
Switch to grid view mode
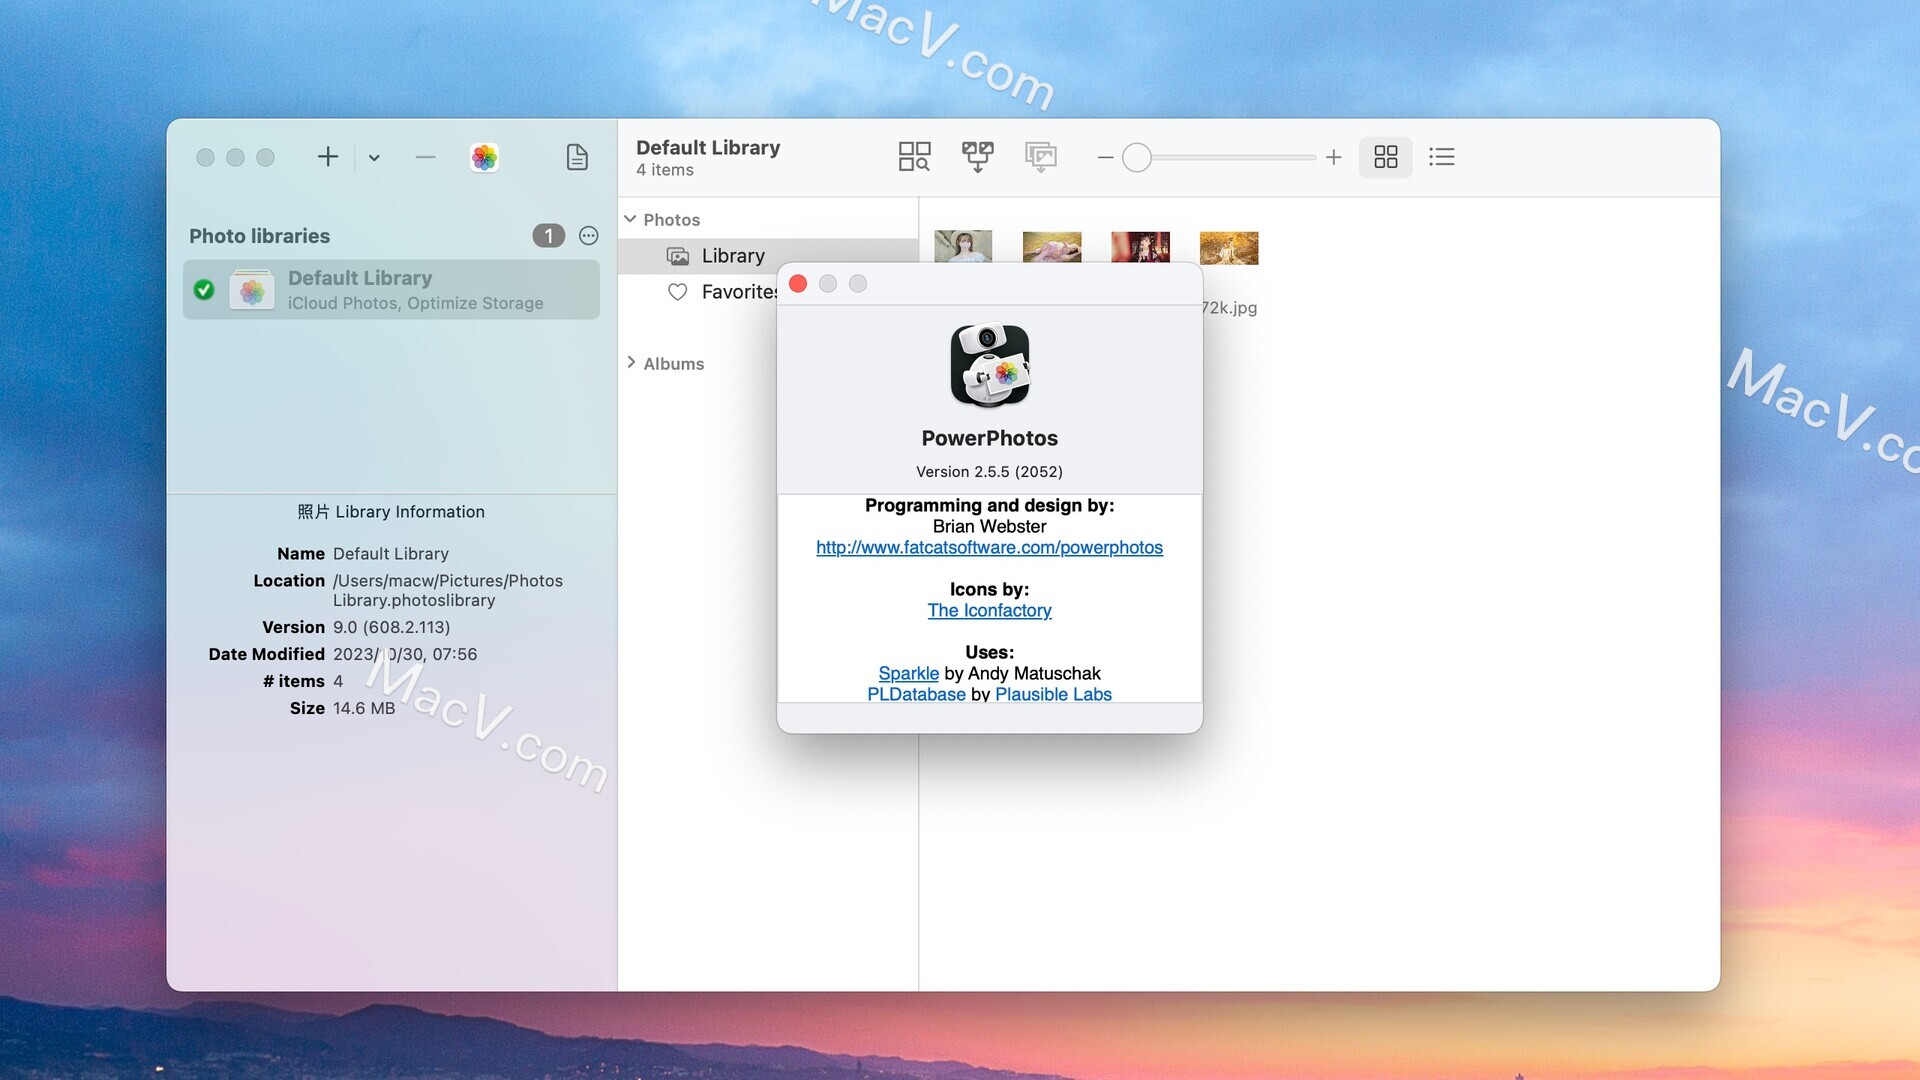pos(1386,157)
